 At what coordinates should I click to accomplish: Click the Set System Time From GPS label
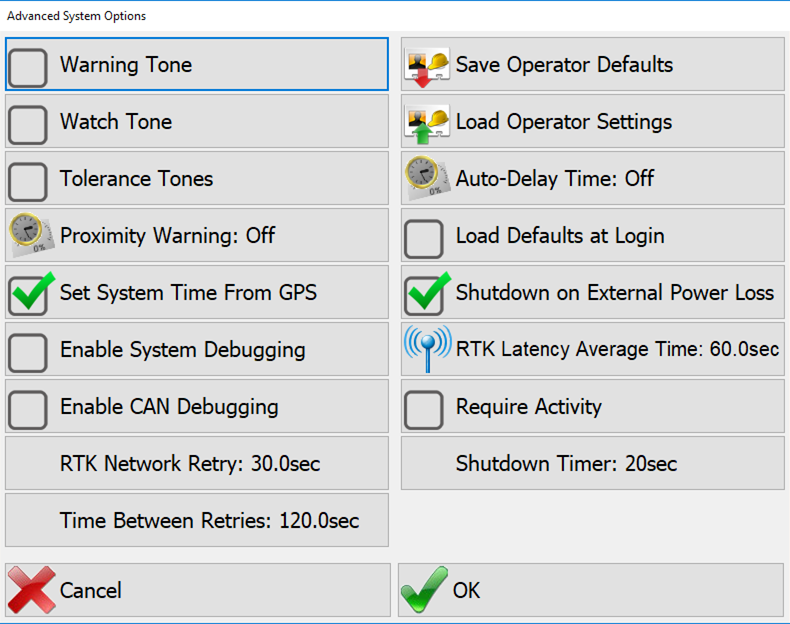tap(188, 293)
